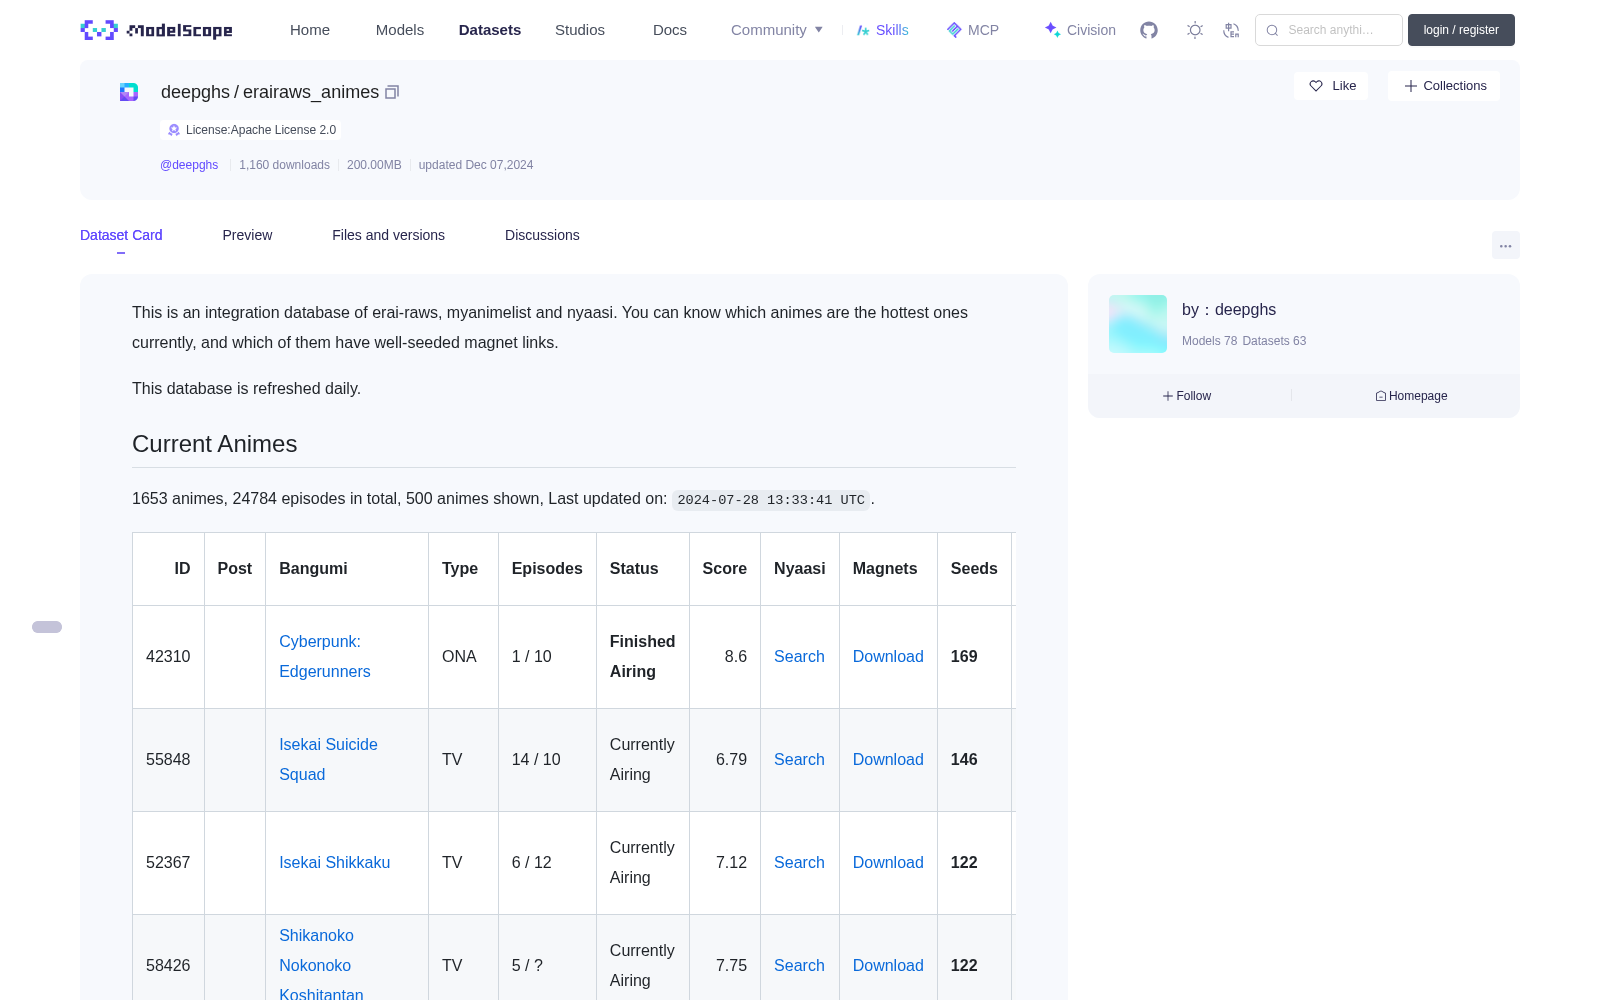Click the Finished Airing status cell
The width and height of the screenshot is (1600, 1000).
coord(643,656)
